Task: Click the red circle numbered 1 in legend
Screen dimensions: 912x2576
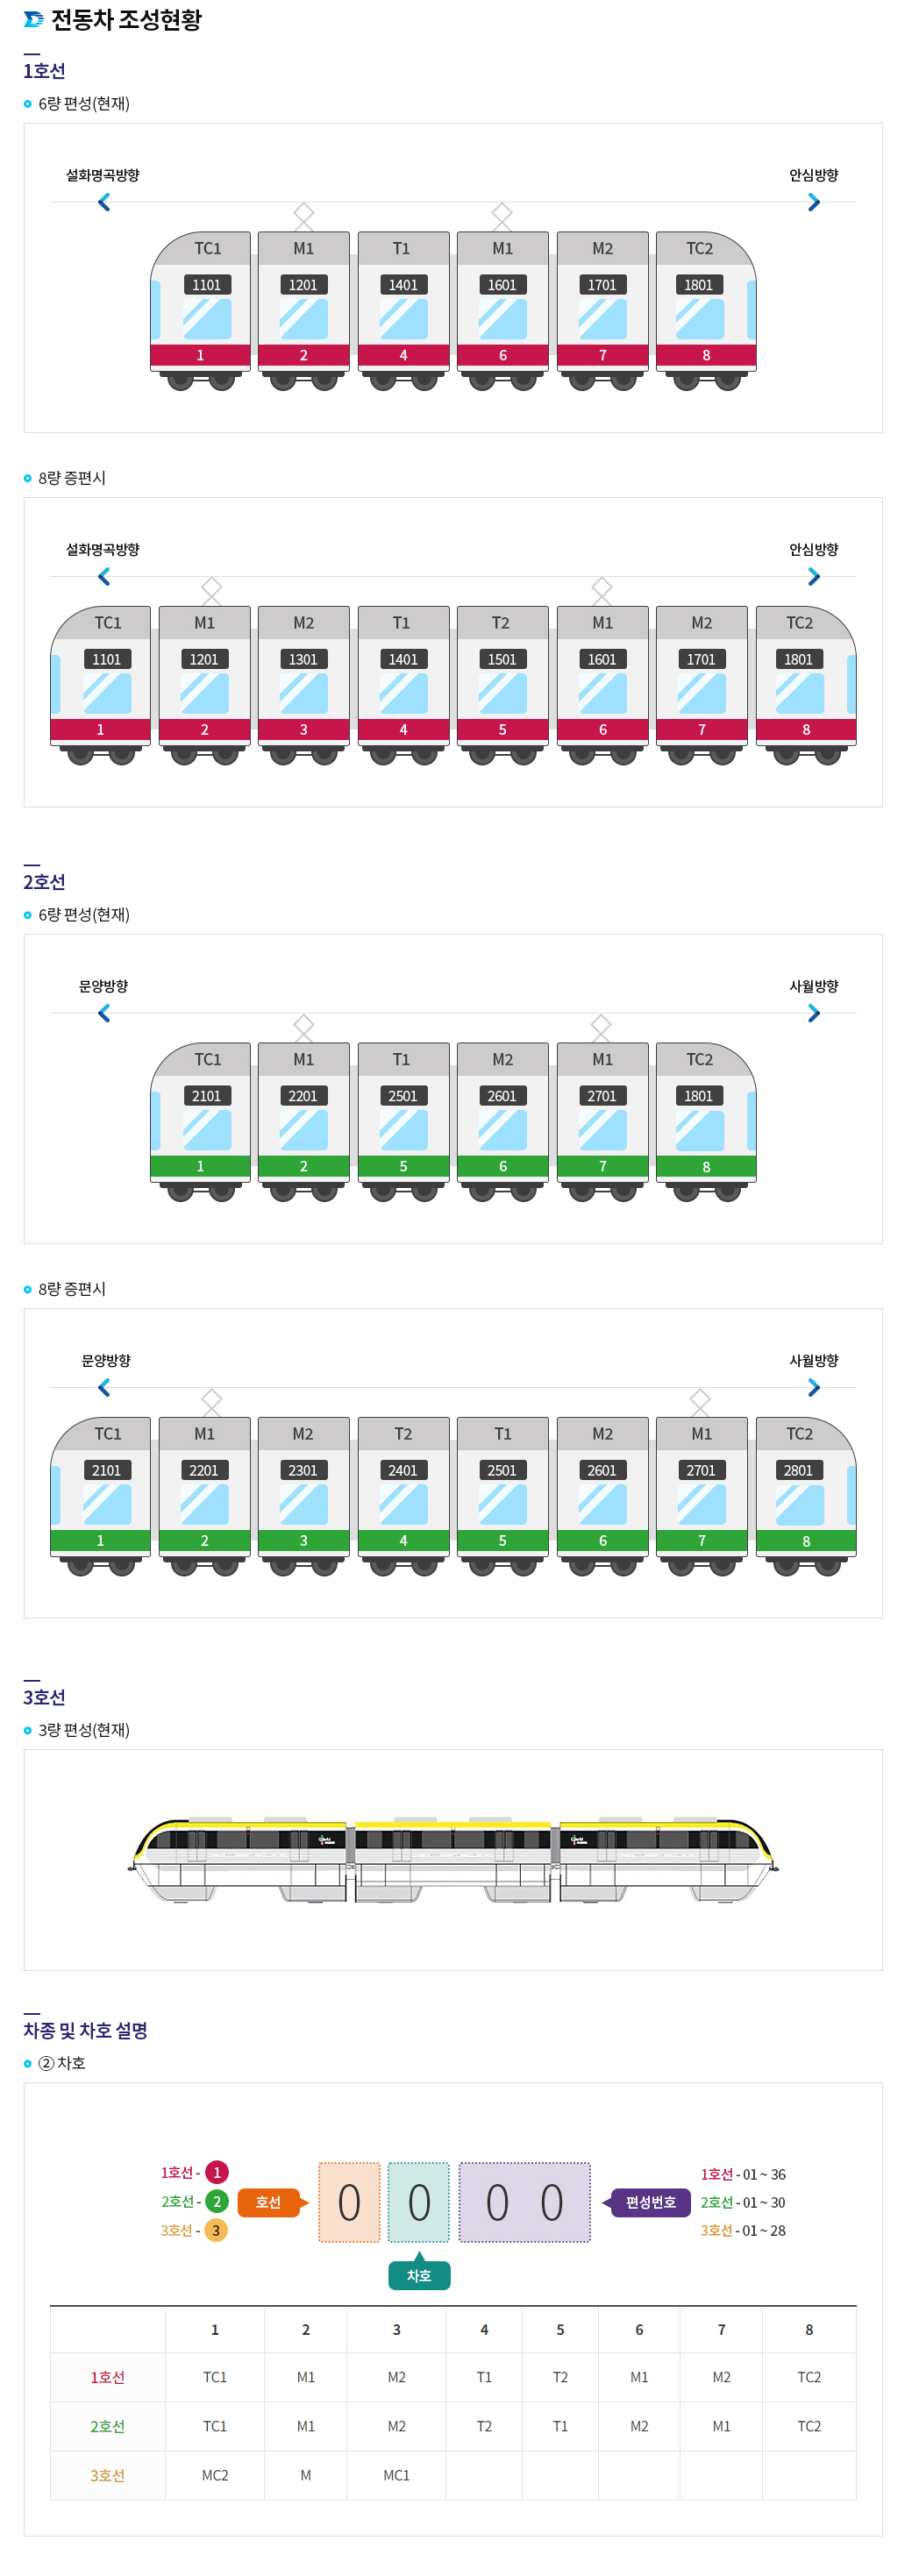Action: point(216,2172)
